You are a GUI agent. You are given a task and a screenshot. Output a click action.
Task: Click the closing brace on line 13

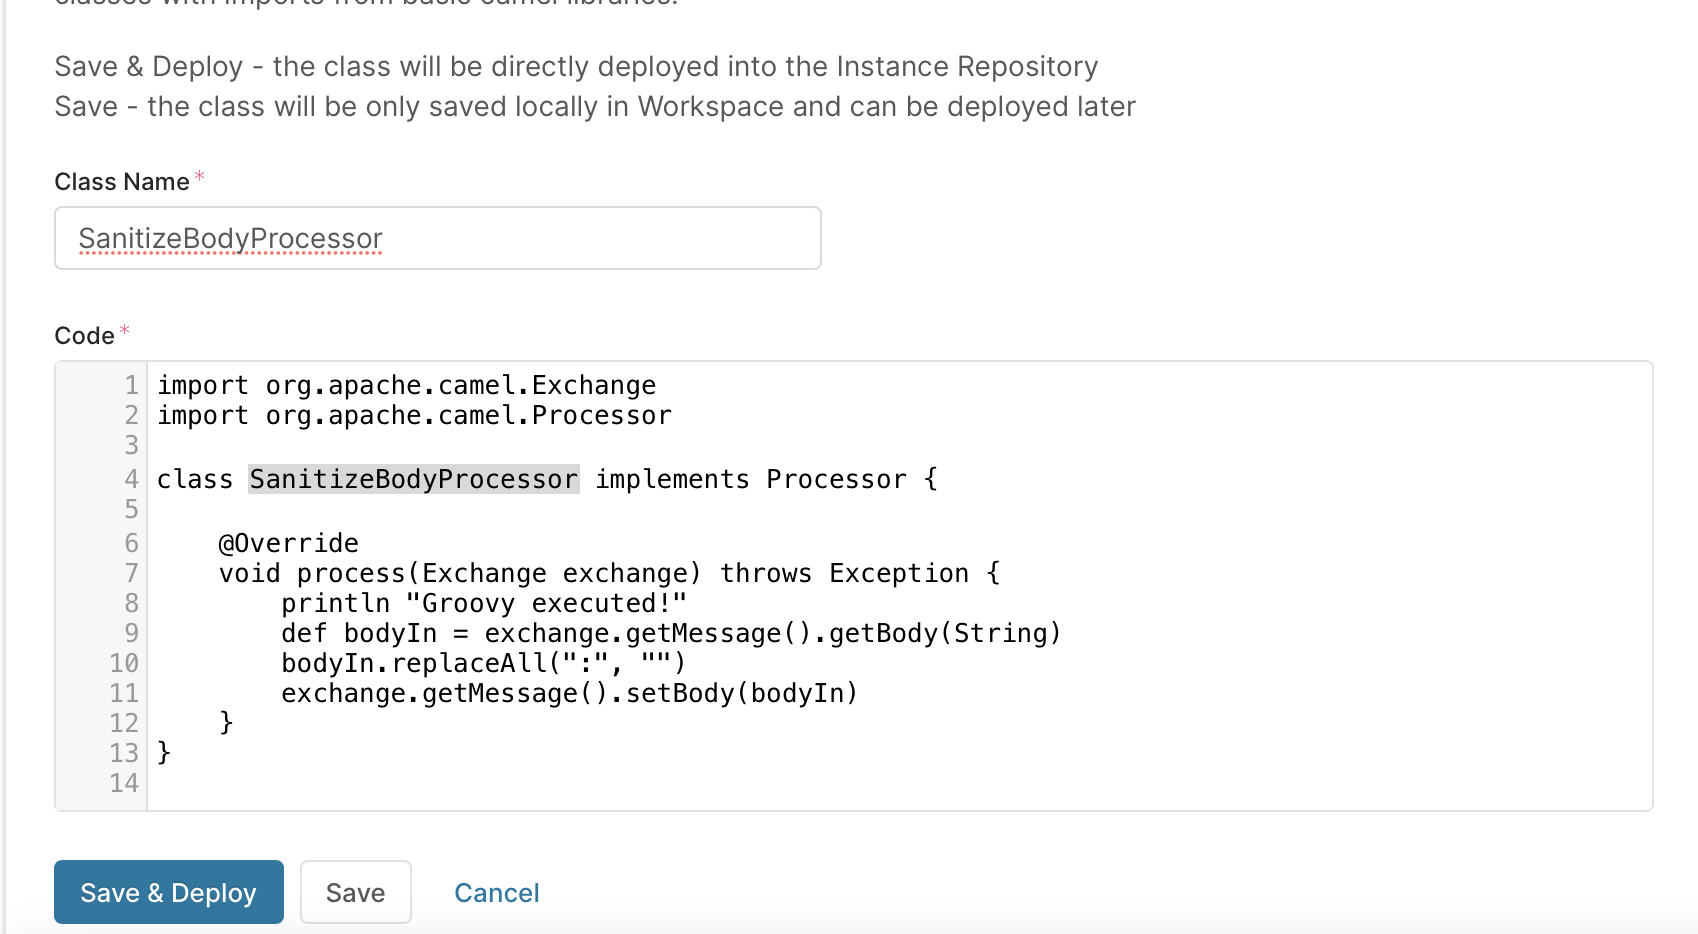[x=164, y=753]
